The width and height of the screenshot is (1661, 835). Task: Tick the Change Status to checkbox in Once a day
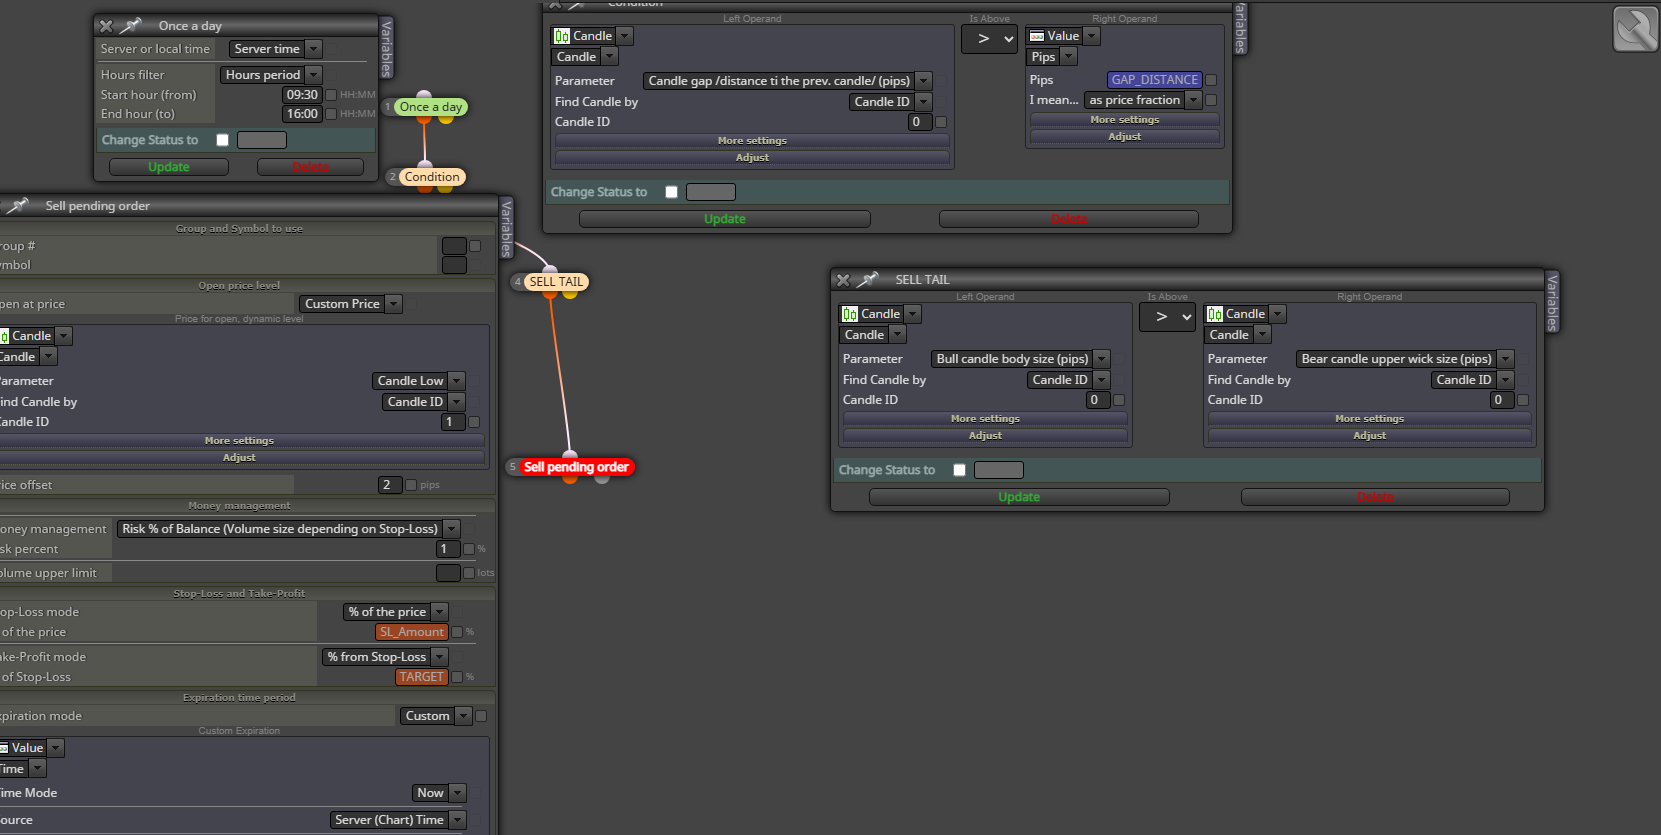tap(223, 140)
